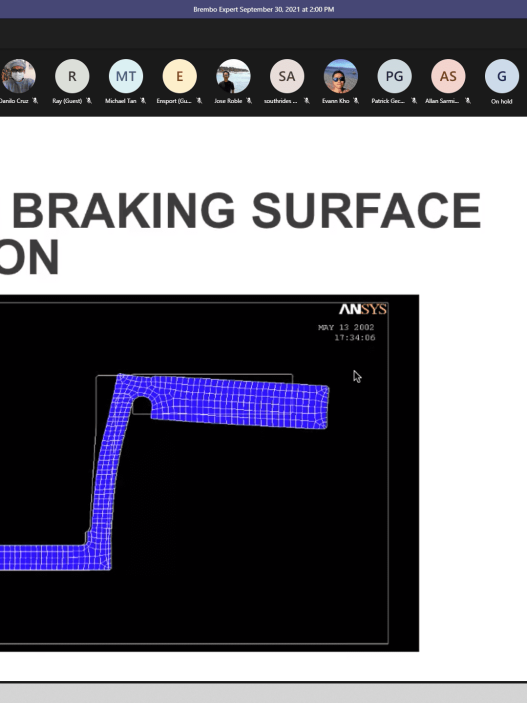The image size is (527, 703).
Task: Open Evann Kho's profile picture
Action: point(341,76)
